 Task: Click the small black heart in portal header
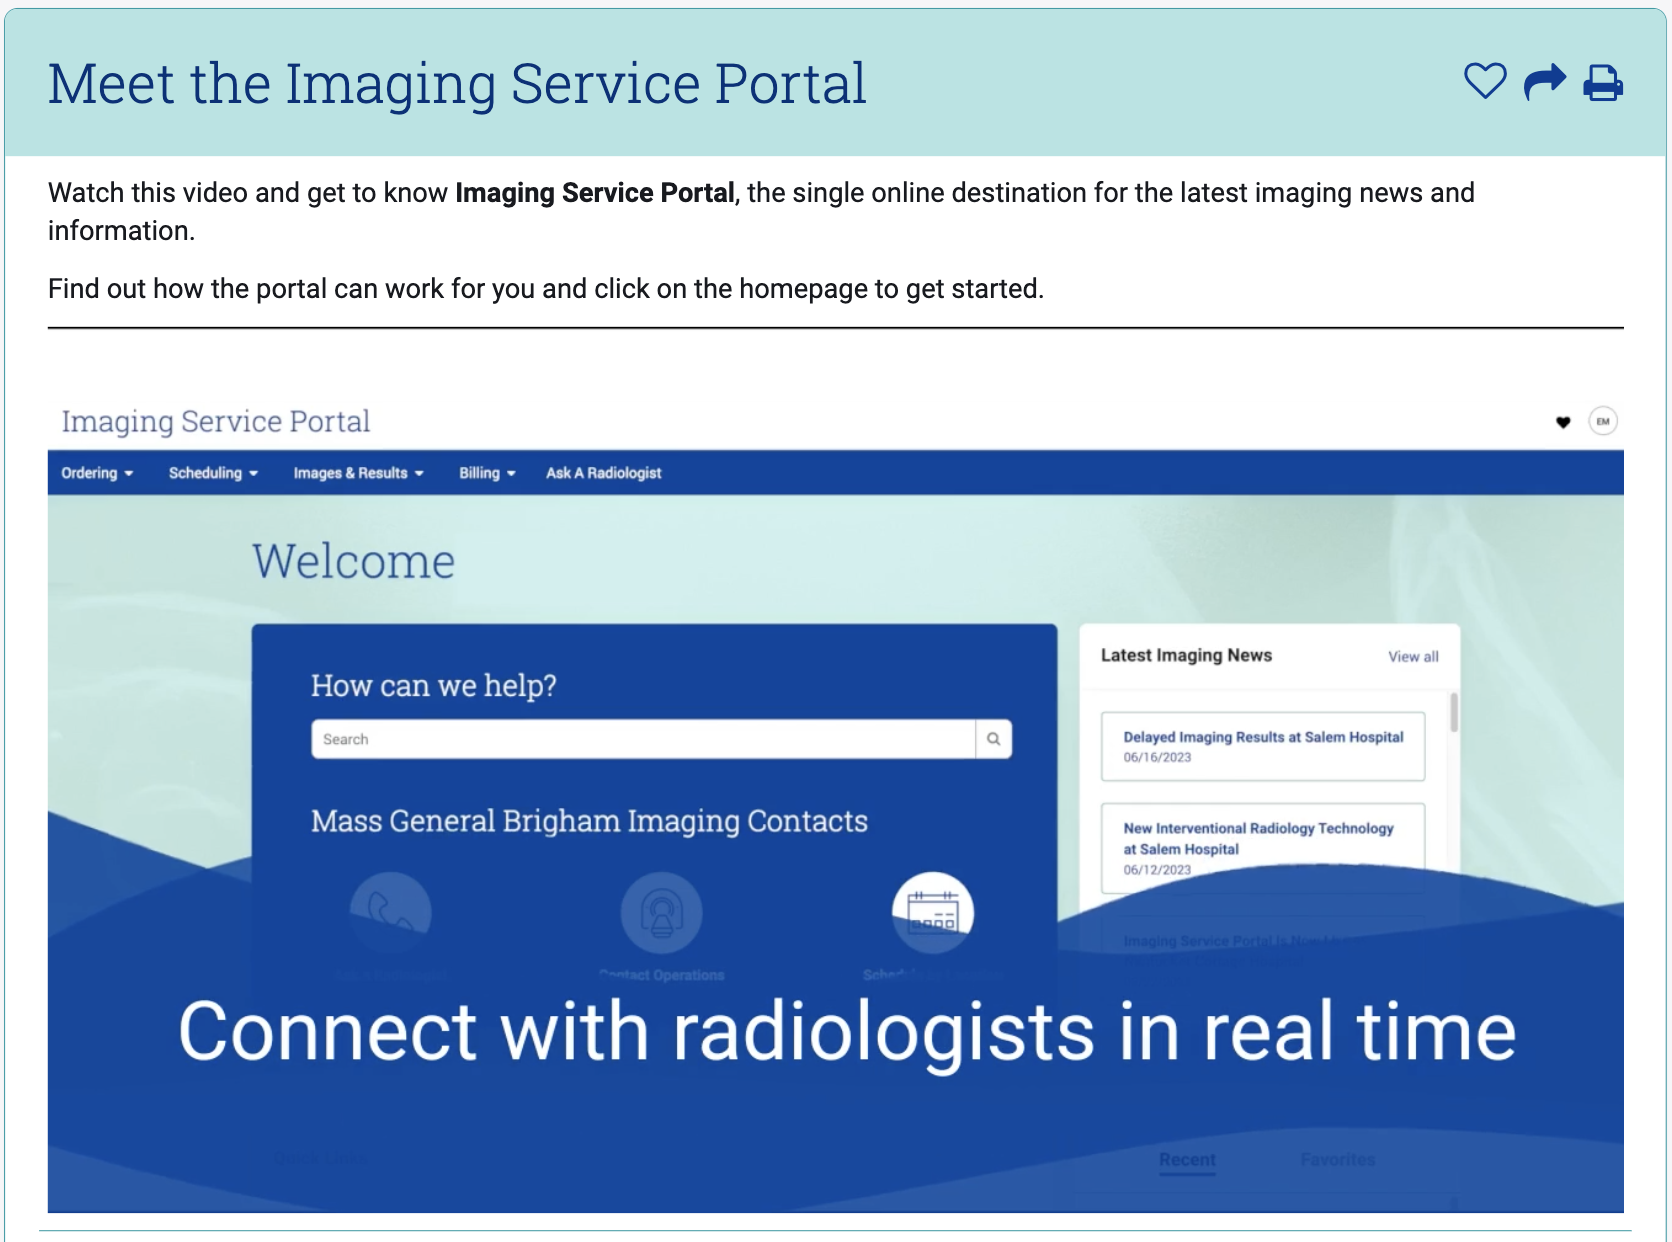pyautogui.click(x=1563, y=422)
